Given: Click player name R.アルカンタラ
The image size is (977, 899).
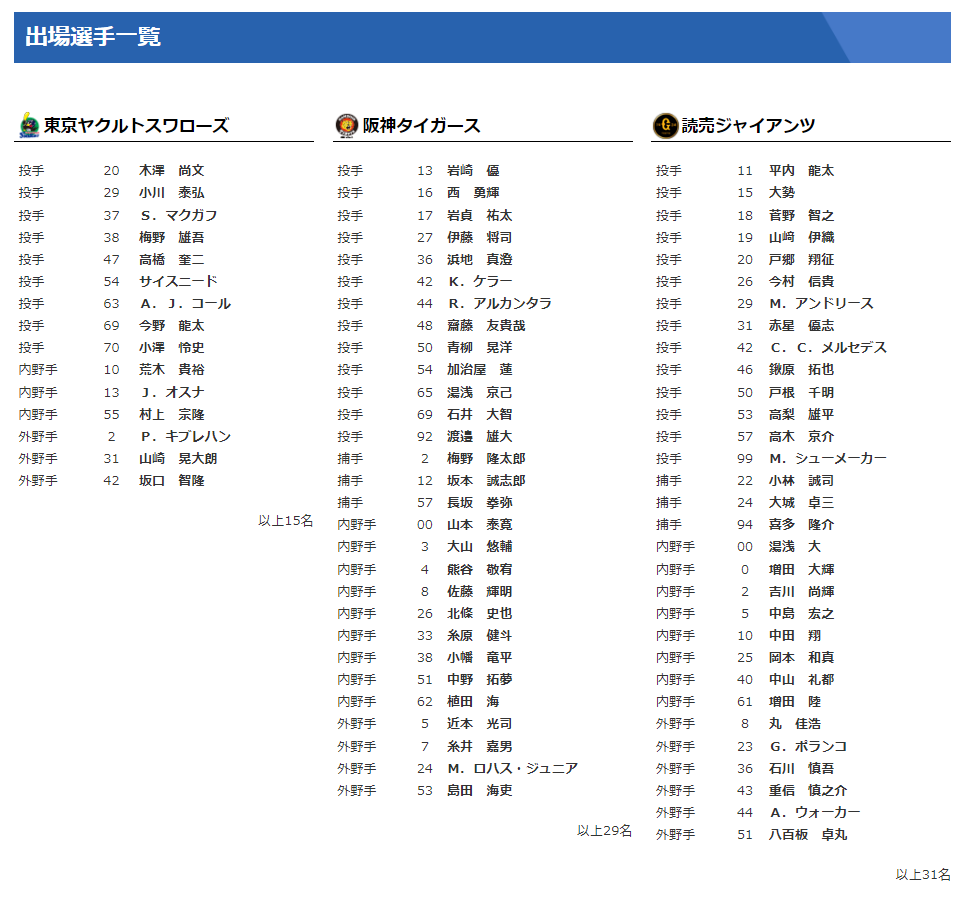Looking at the screenshot, I should click(500, 304).
